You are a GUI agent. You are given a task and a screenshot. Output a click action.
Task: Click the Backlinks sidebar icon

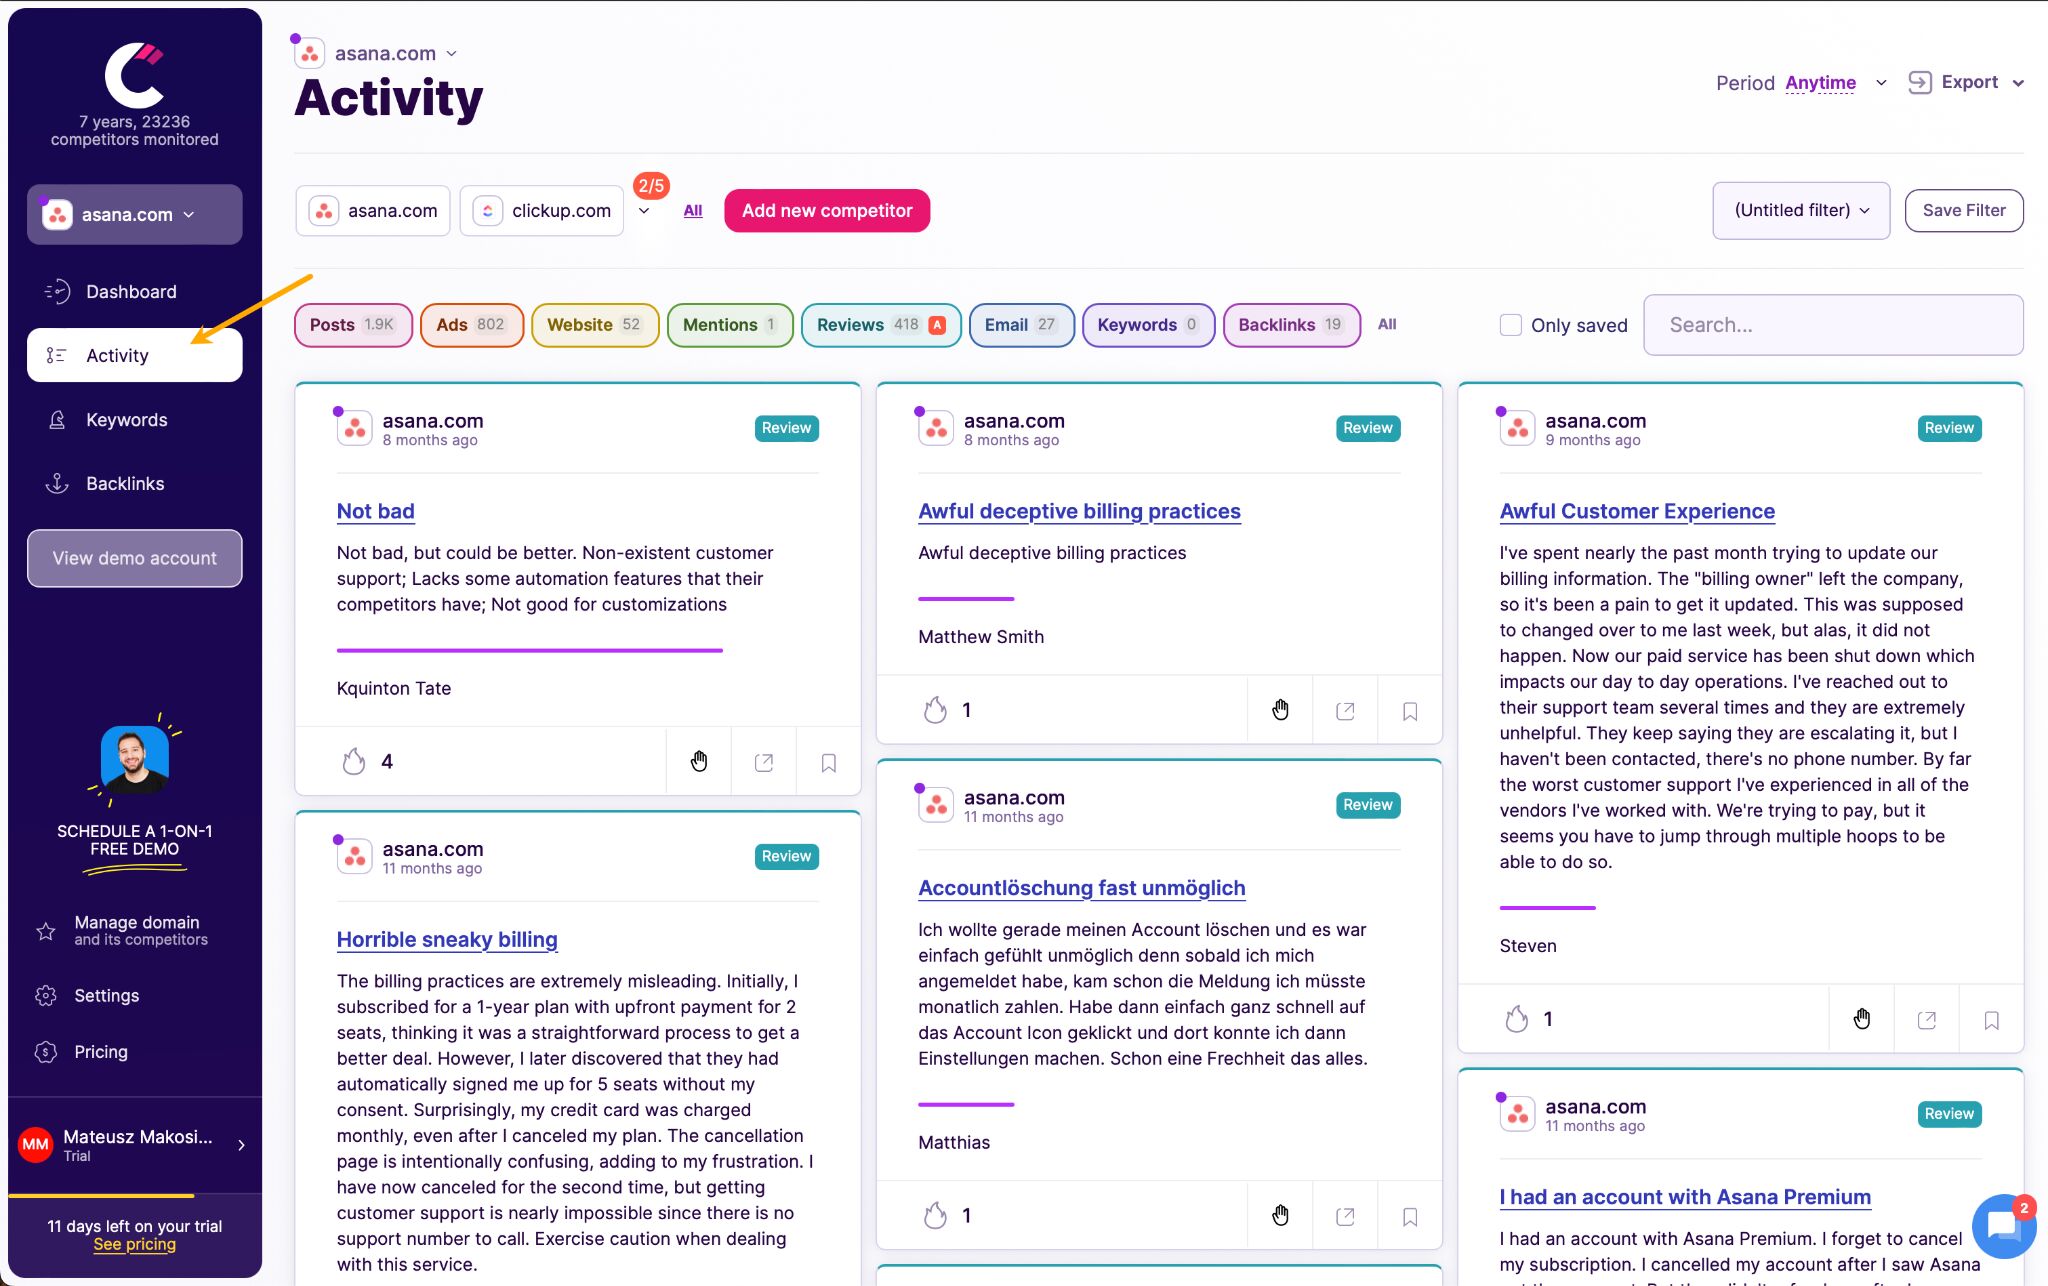click(x=56, y=483)
